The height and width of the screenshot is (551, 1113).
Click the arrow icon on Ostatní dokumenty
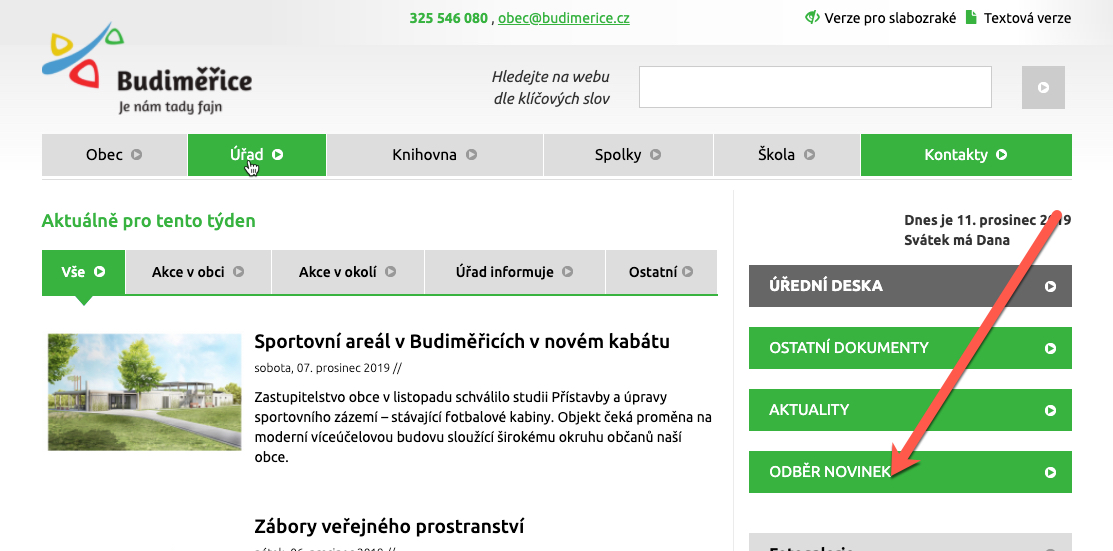click(x=1050, y=348)
